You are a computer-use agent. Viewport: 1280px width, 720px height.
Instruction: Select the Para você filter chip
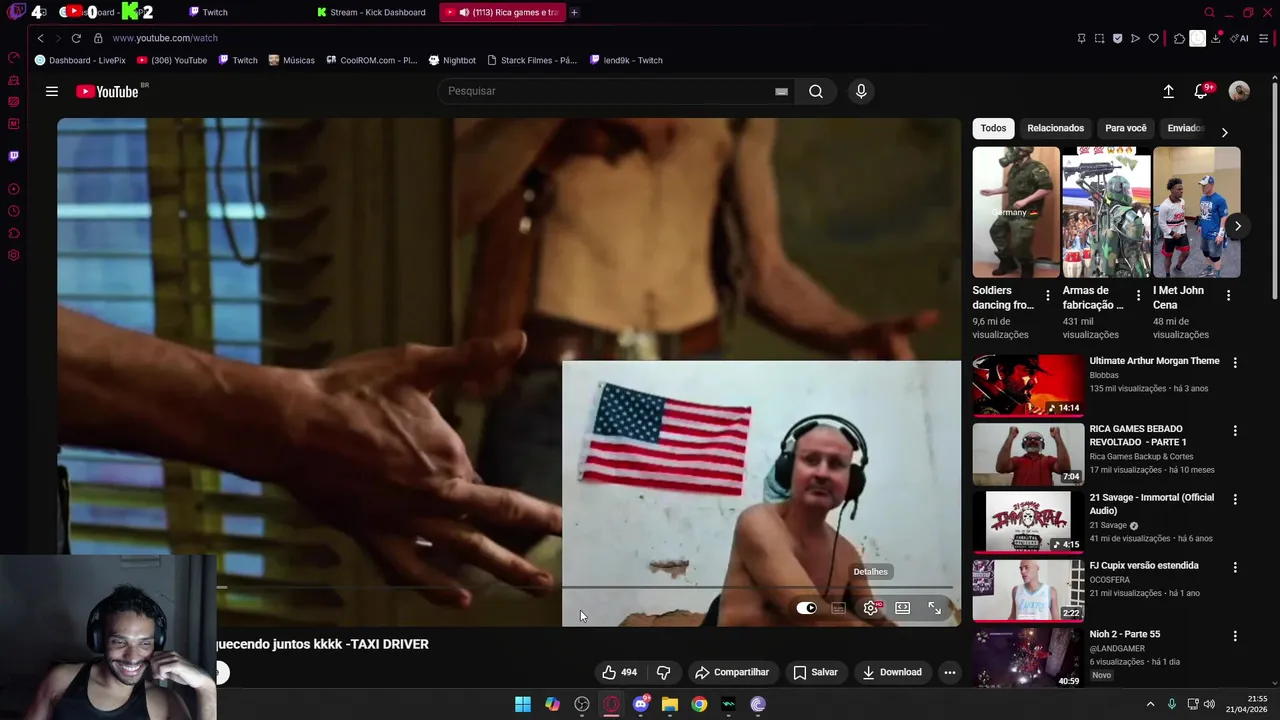(1126, 128)
